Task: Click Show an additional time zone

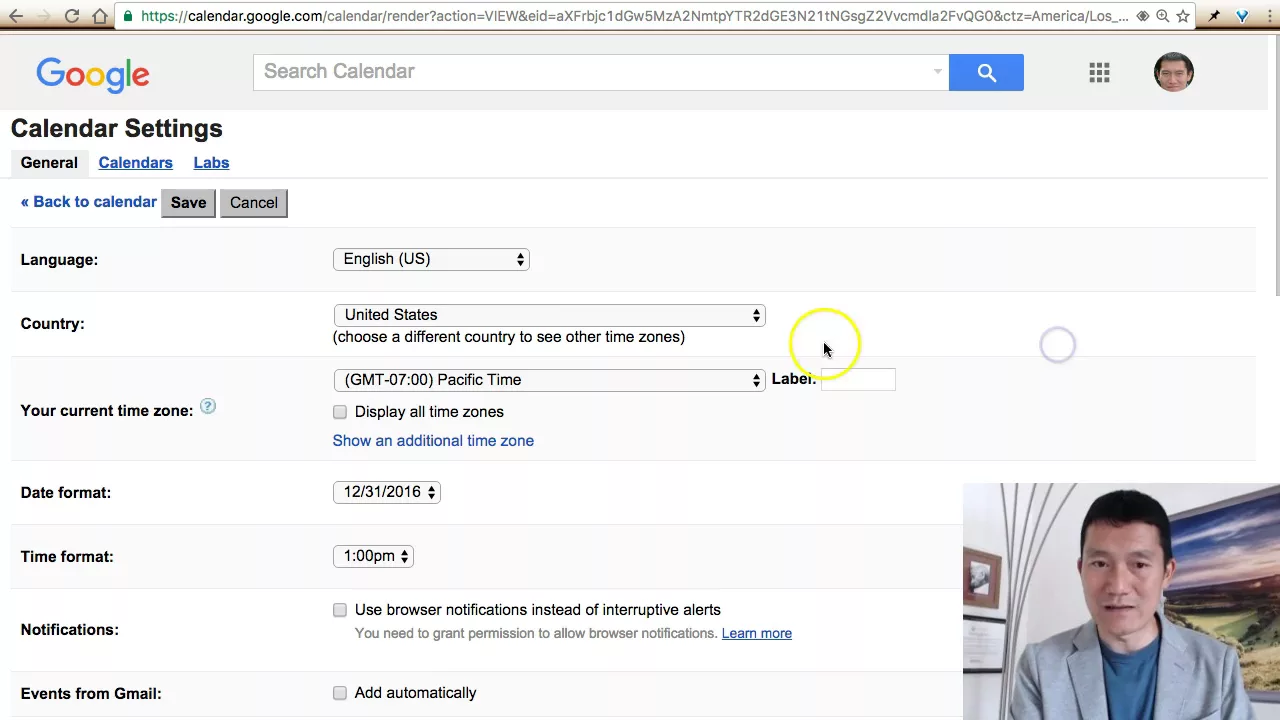Action: (x=433, y=441)
